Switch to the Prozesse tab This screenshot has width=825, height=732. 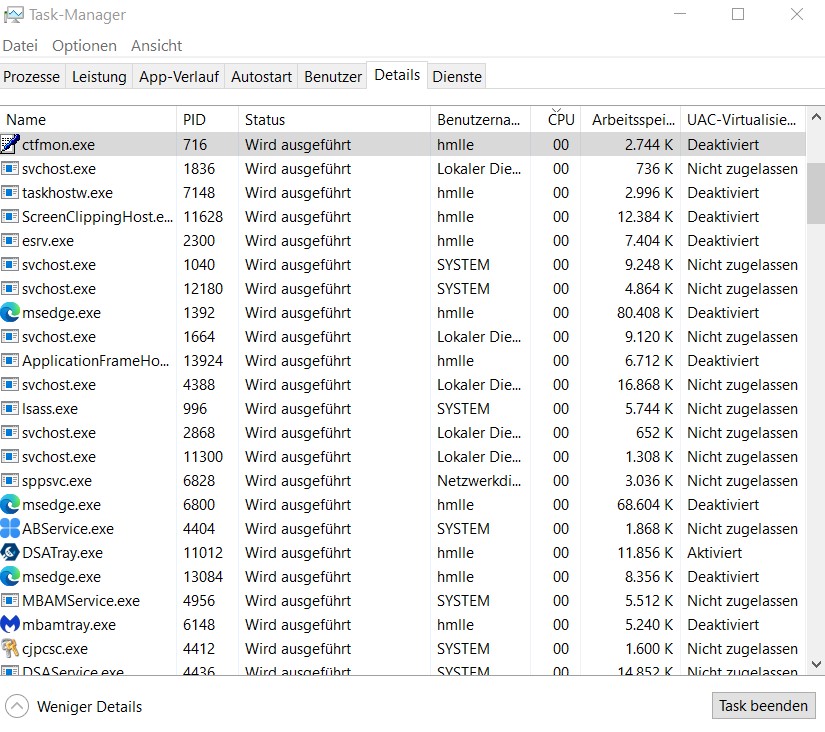pyautogui.click(x=32, y=76)
